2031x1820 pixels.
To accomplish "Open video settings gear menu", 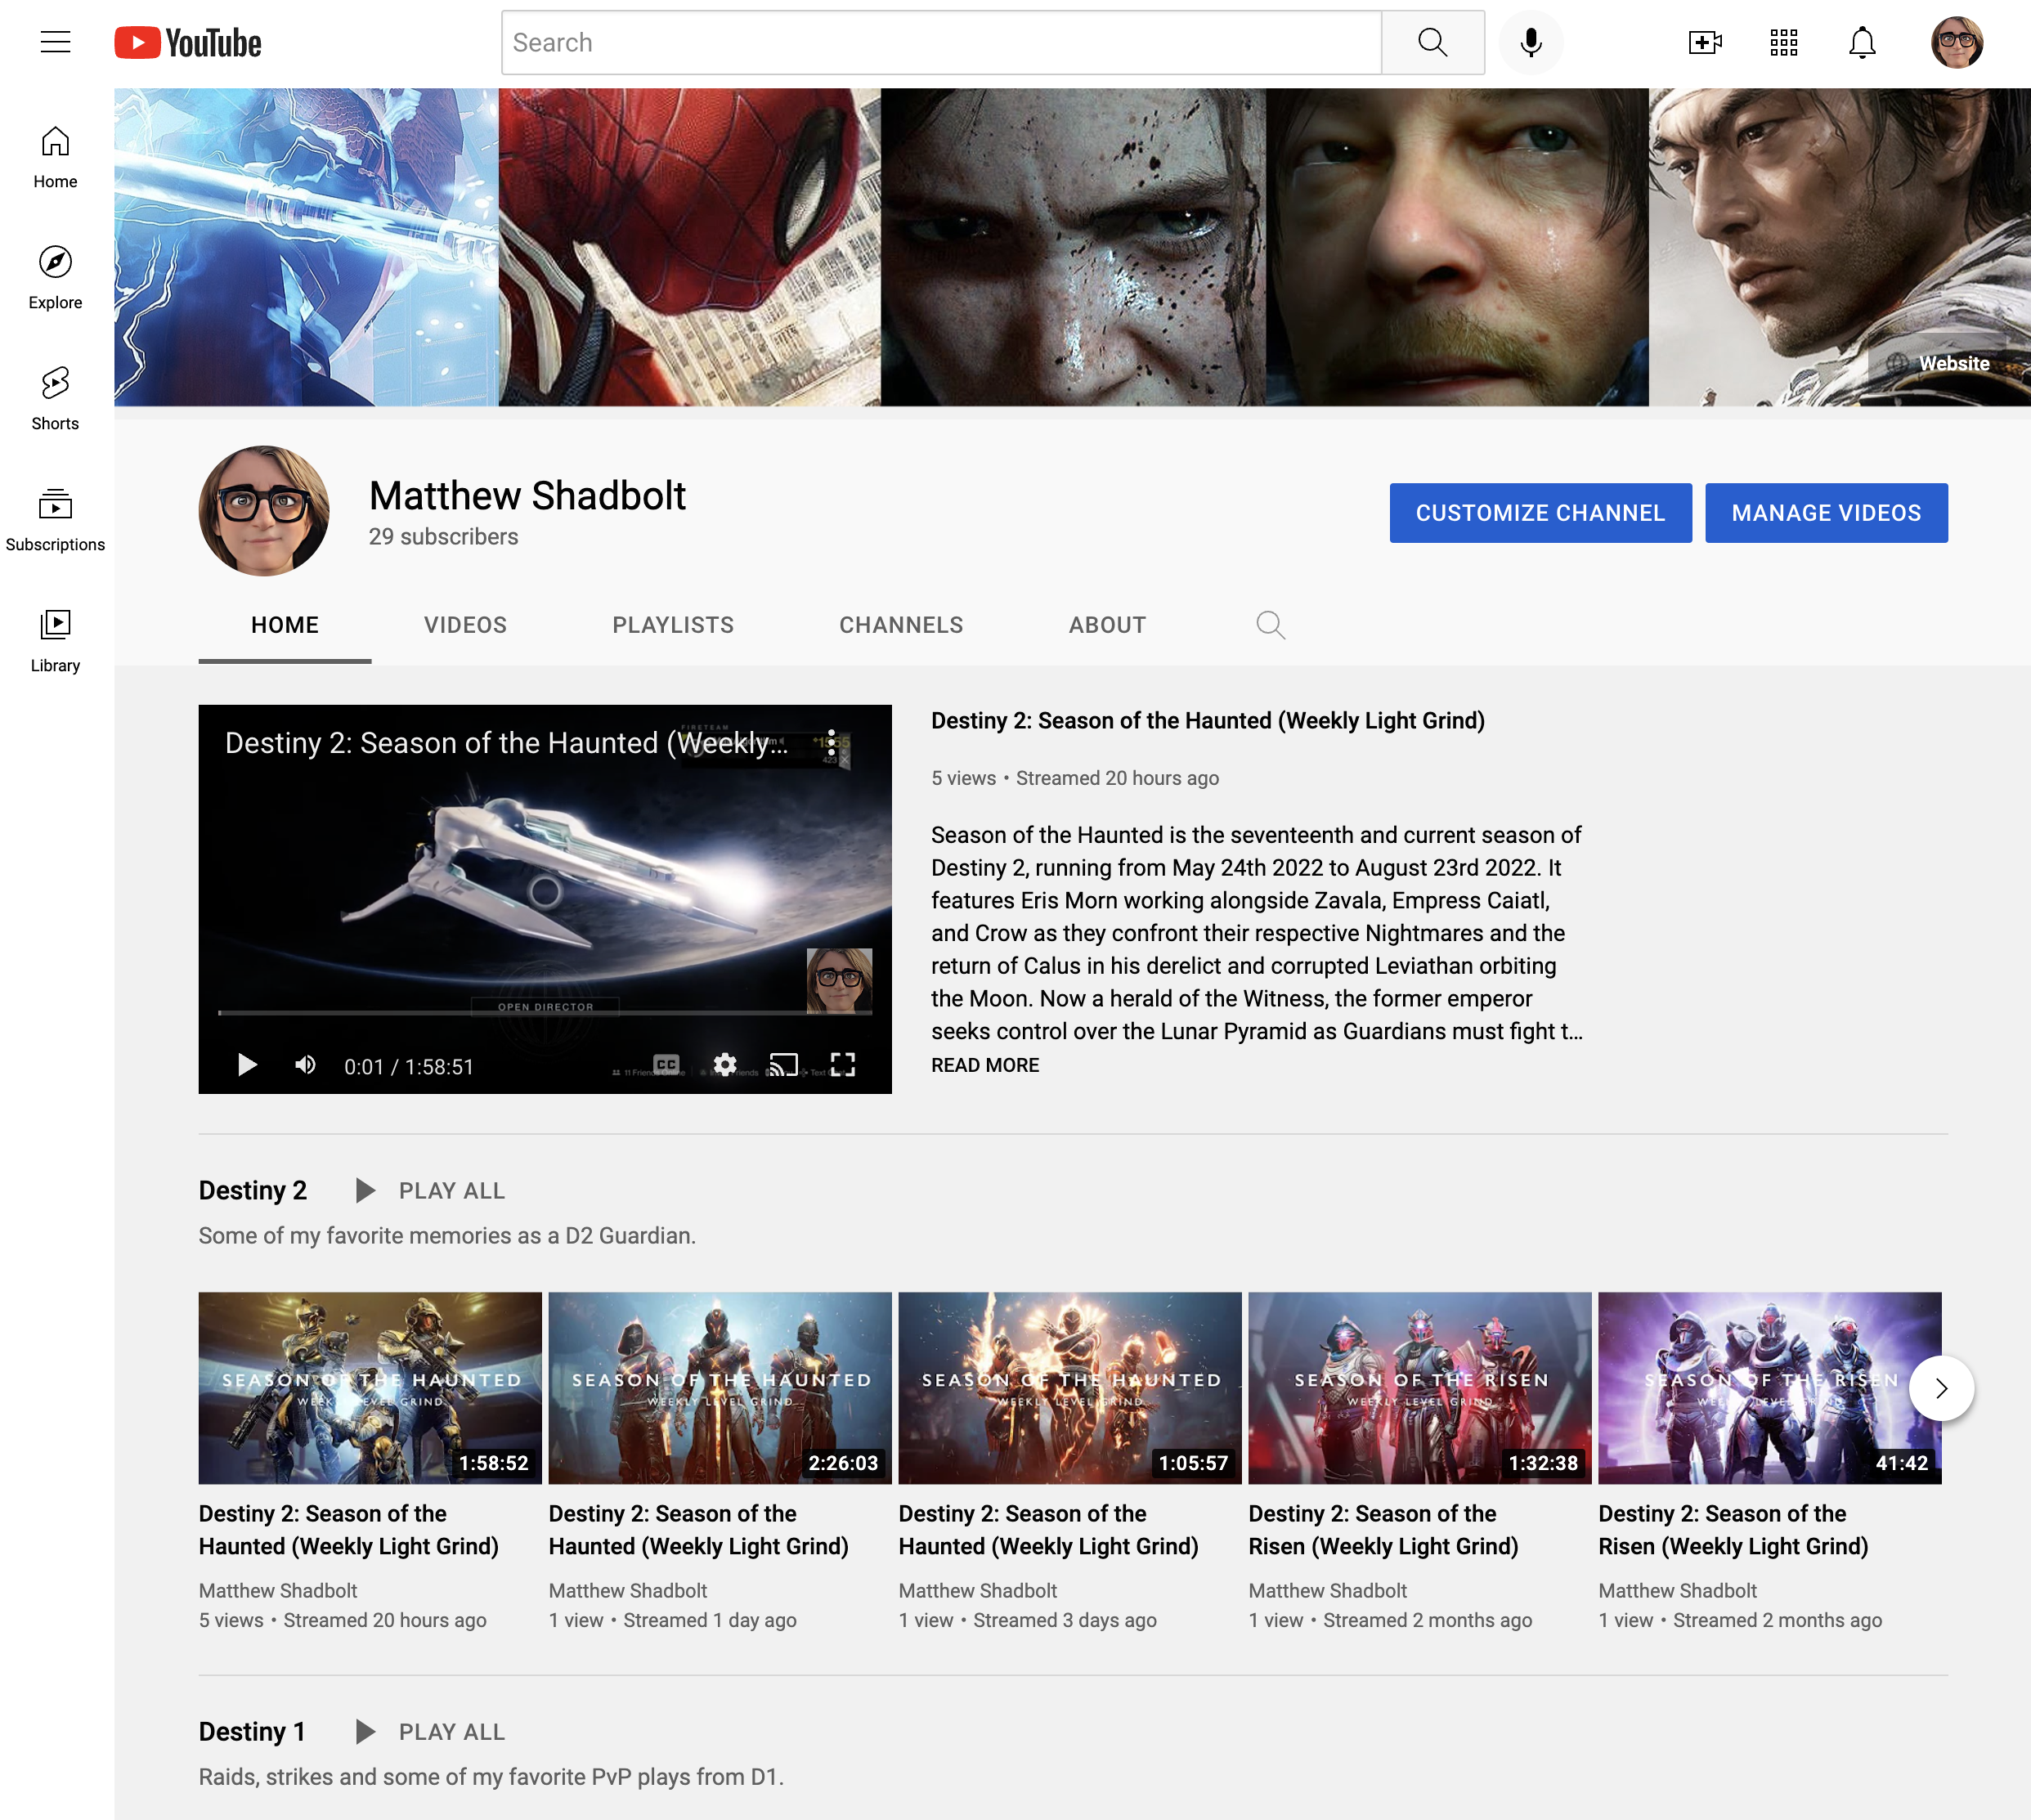I will 725,1065.
